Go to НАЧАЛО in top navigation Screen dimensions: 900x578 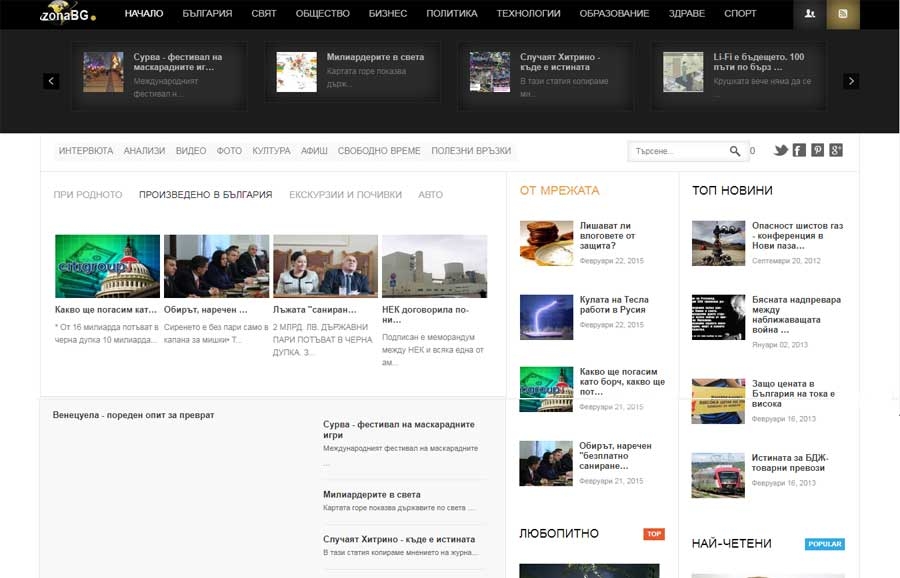coord(144,13)
